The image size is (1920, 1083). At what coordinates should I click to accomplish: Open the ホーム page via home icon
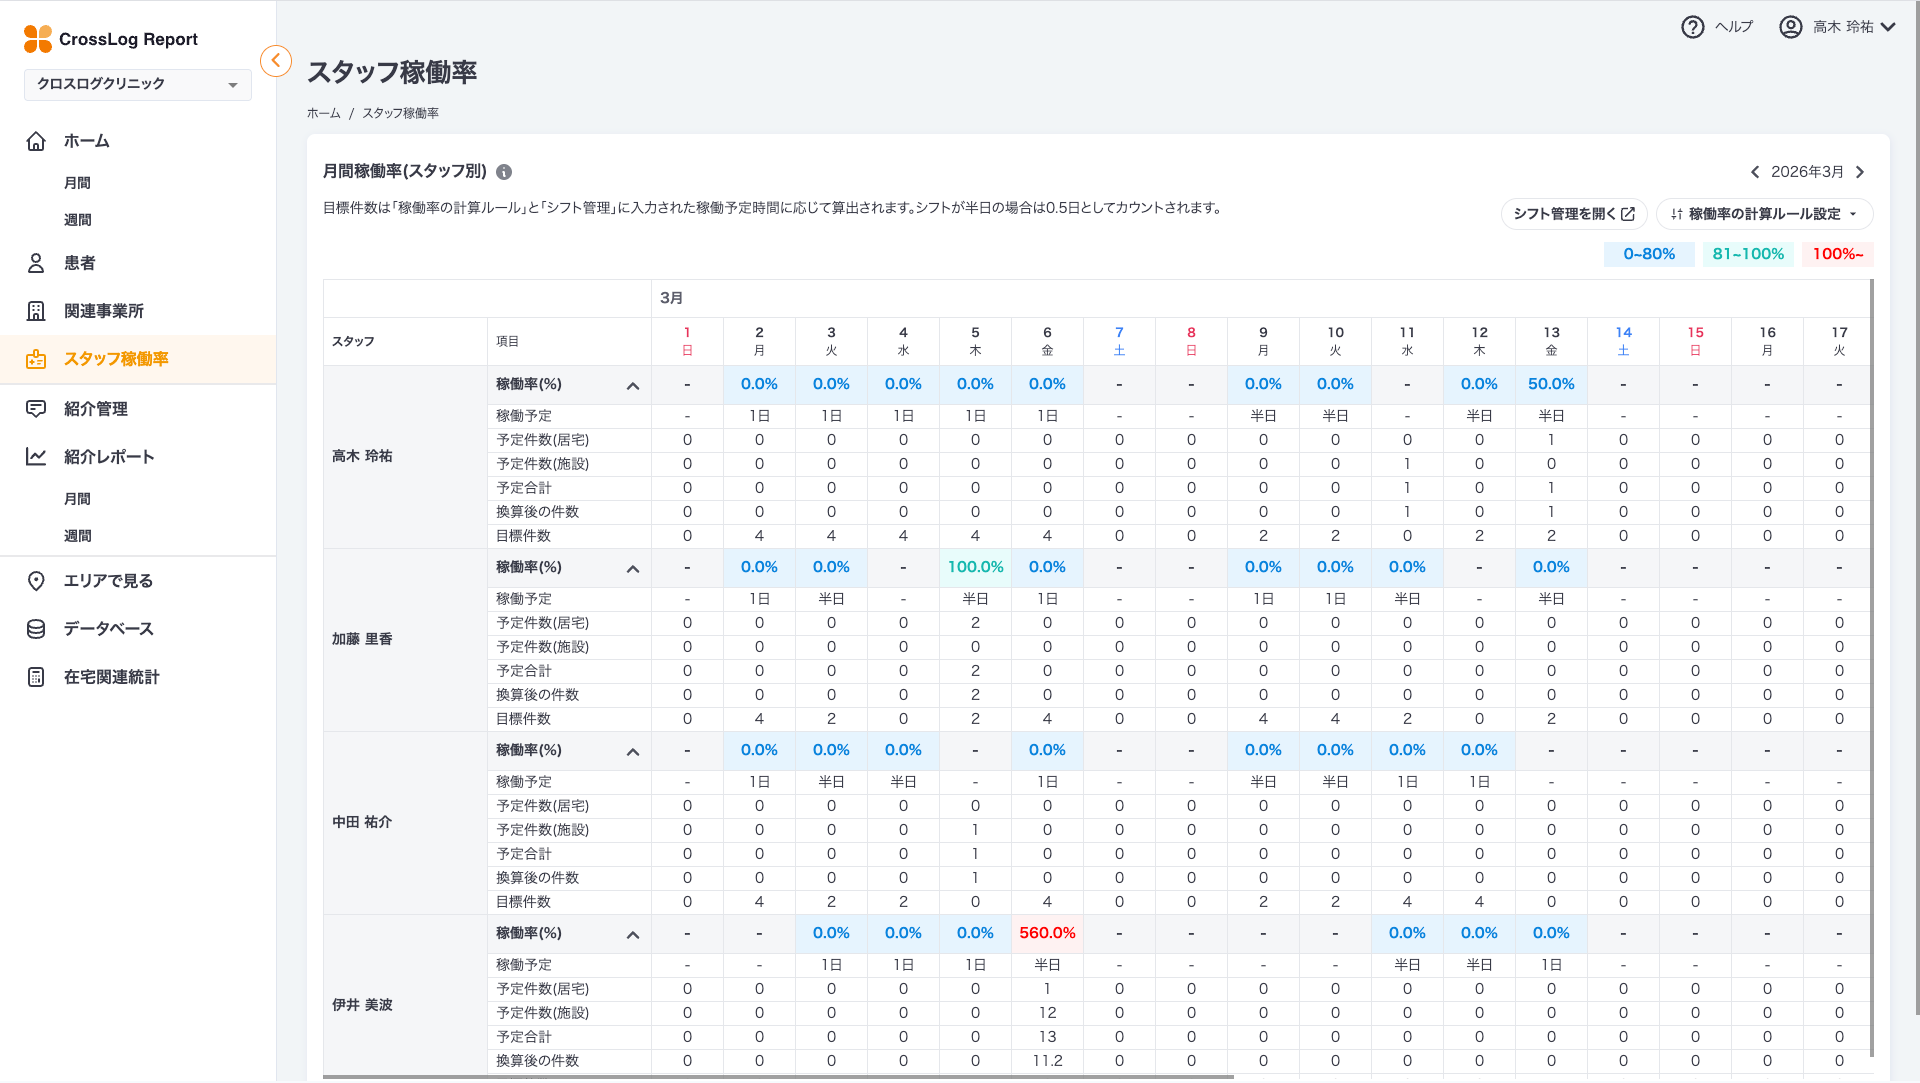pyautogui.click(x=36, y=141)
